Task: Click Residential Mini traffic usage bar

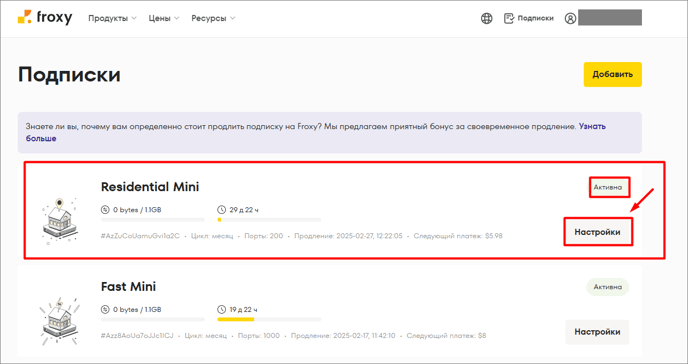Action: point(153,220)
